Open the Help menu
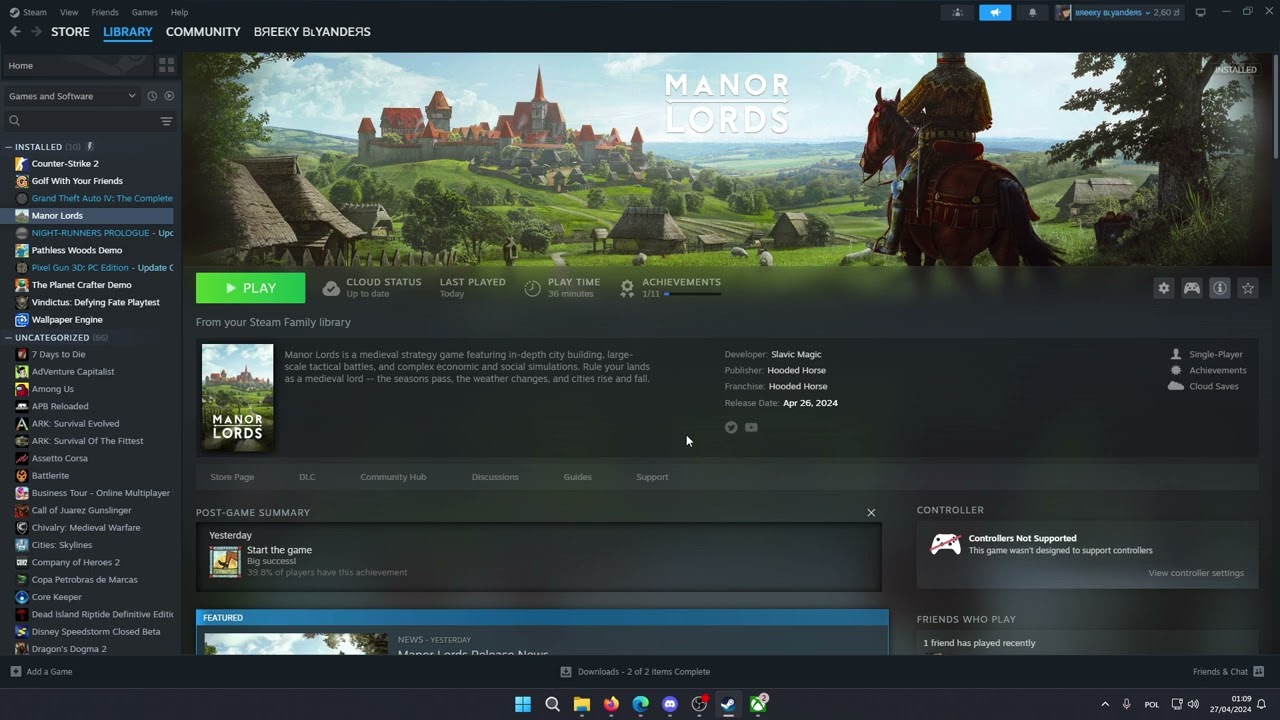 (x=179, y=12)
